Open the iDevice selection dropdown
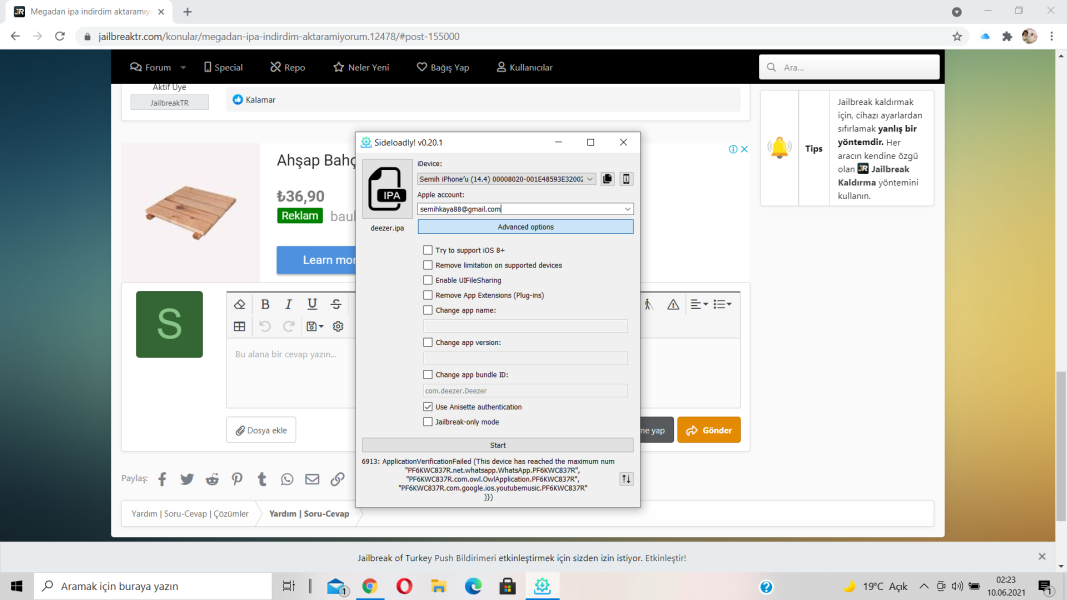Viewport: 1067px width, 600px height. coord(507,179)
